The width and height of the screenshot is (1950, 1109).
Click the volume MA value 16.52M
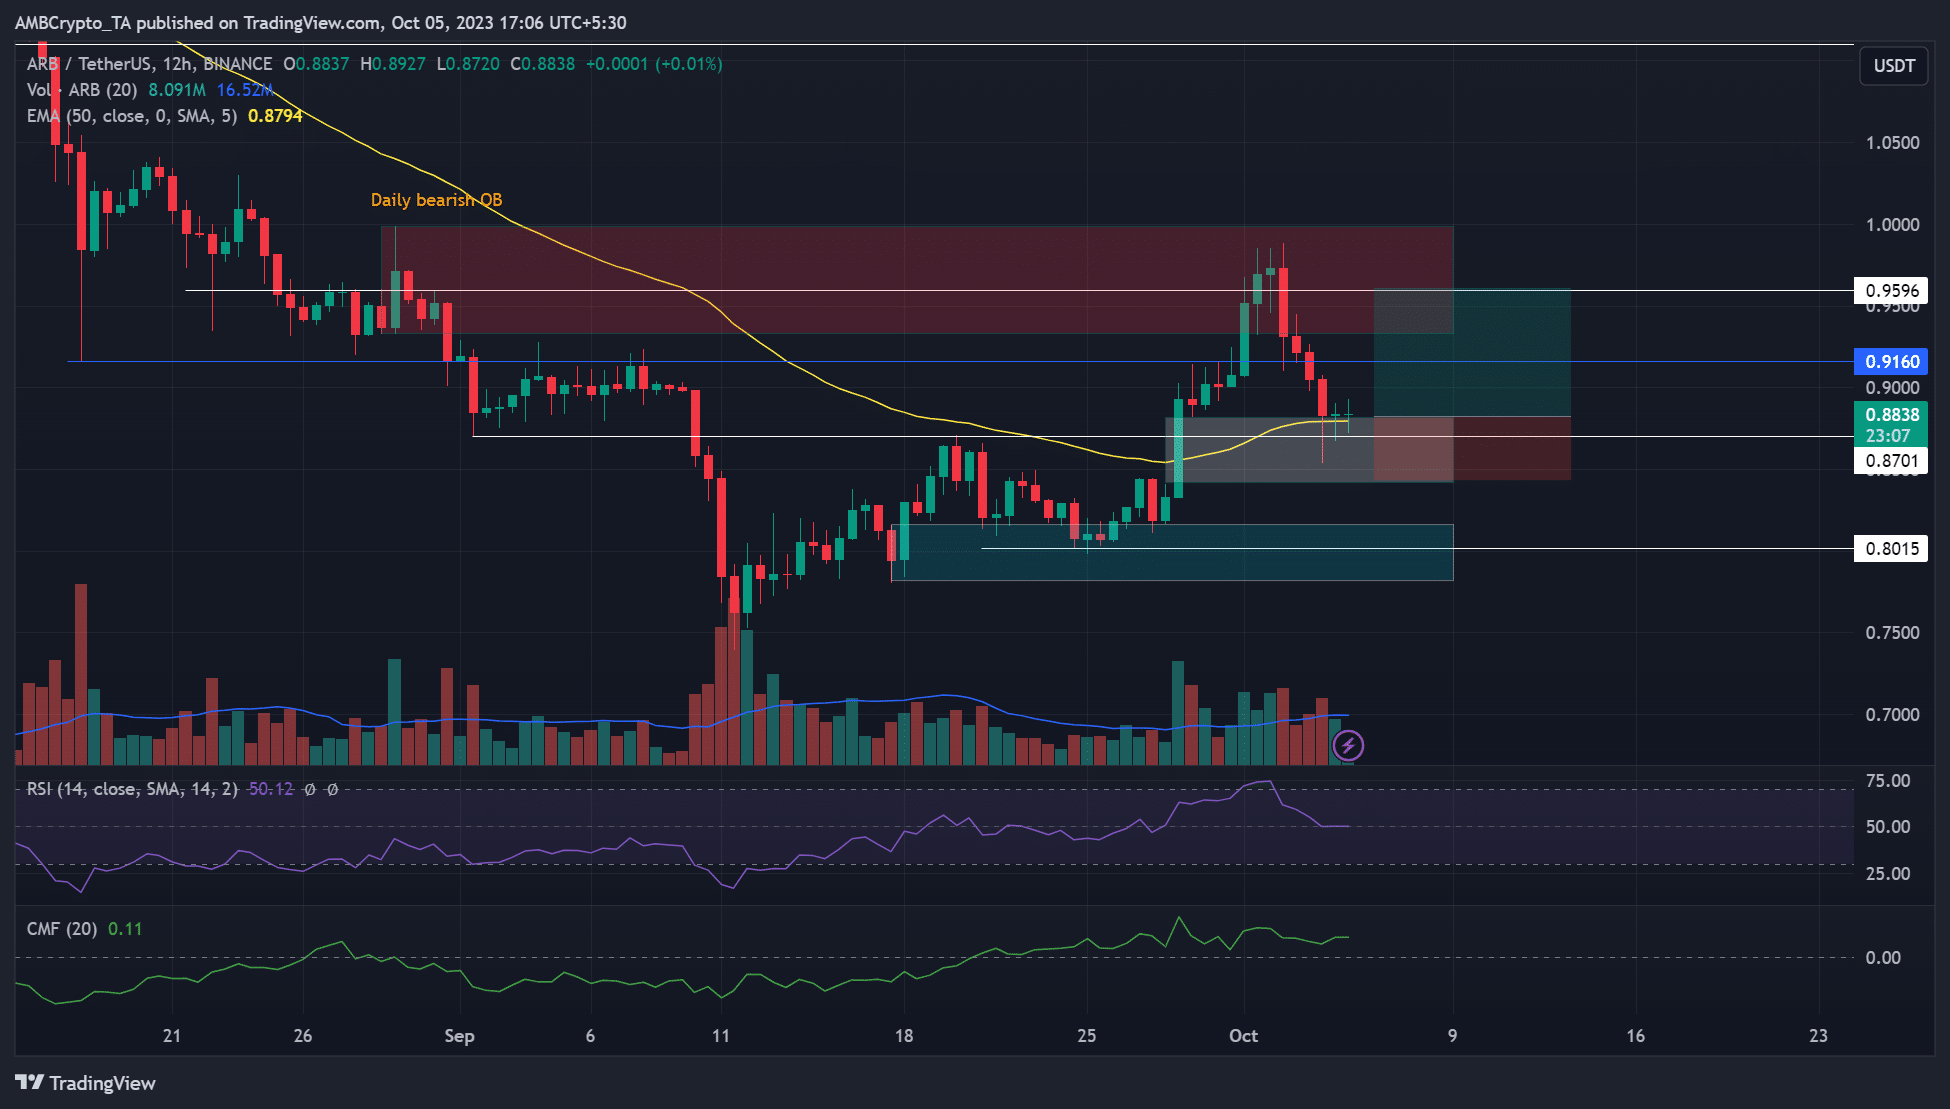tap(245, 90)
